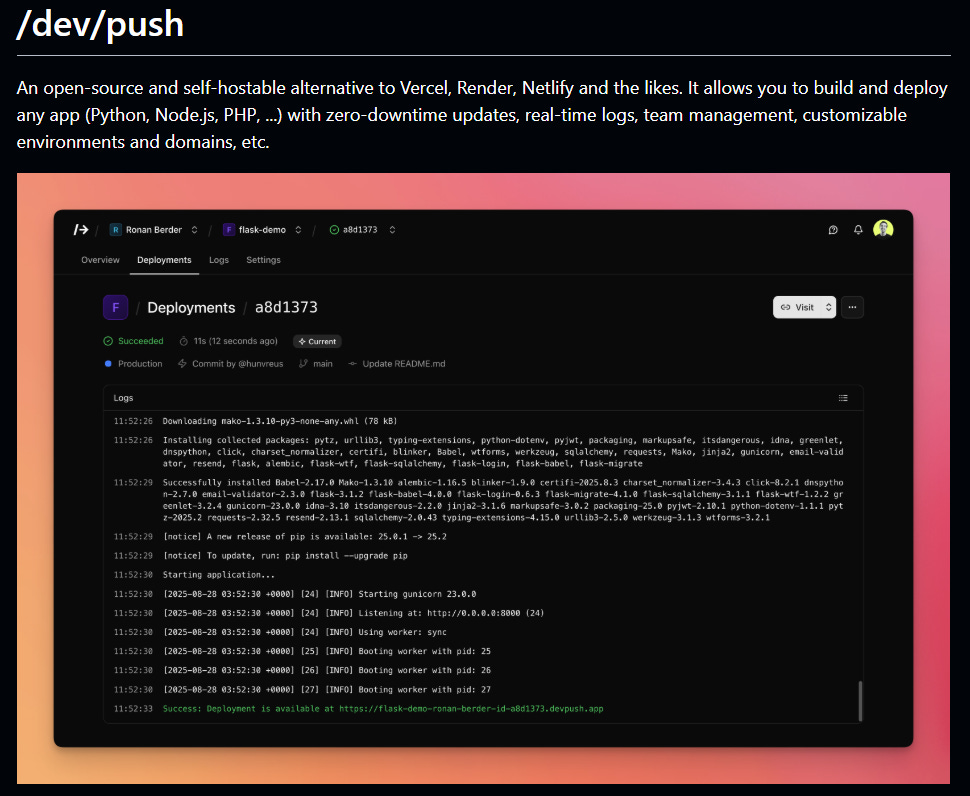Click the stopwatch duration icon
Viewport: 970px width, 796px height.
tap(184, 341)
